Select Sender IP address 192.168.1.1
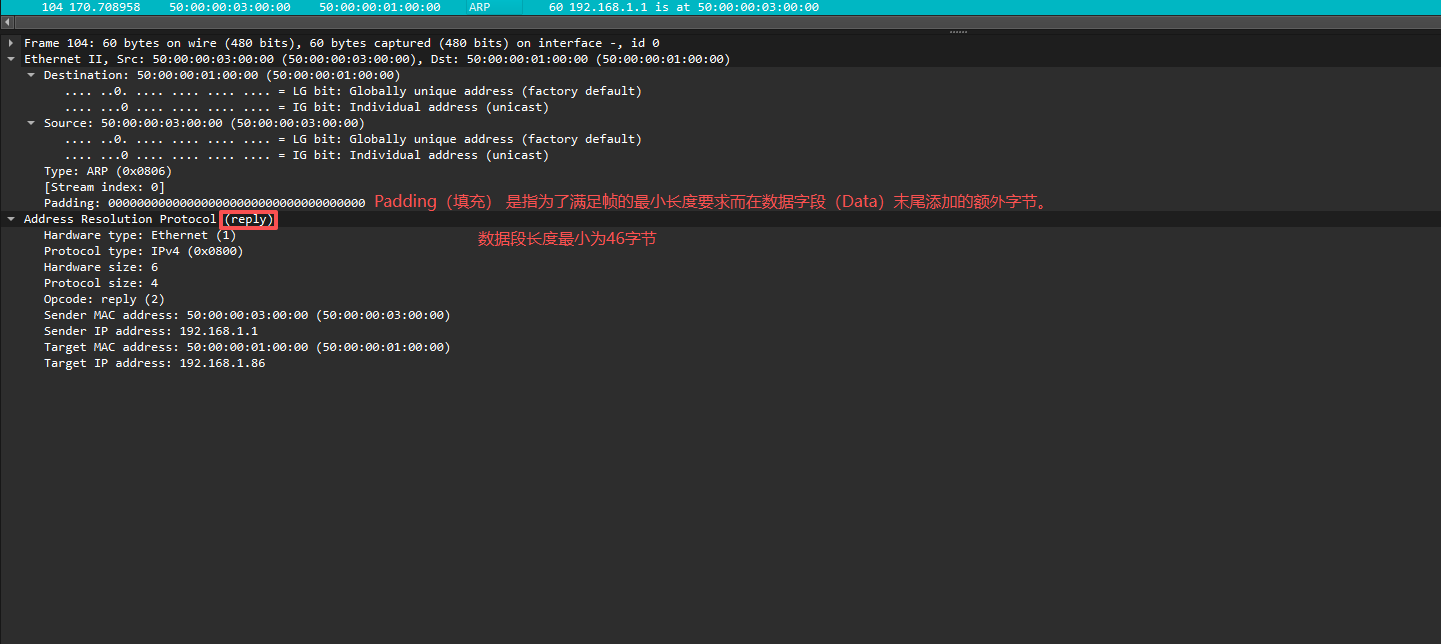Screen dimensions: 1441x644 [x=150, y=331]
